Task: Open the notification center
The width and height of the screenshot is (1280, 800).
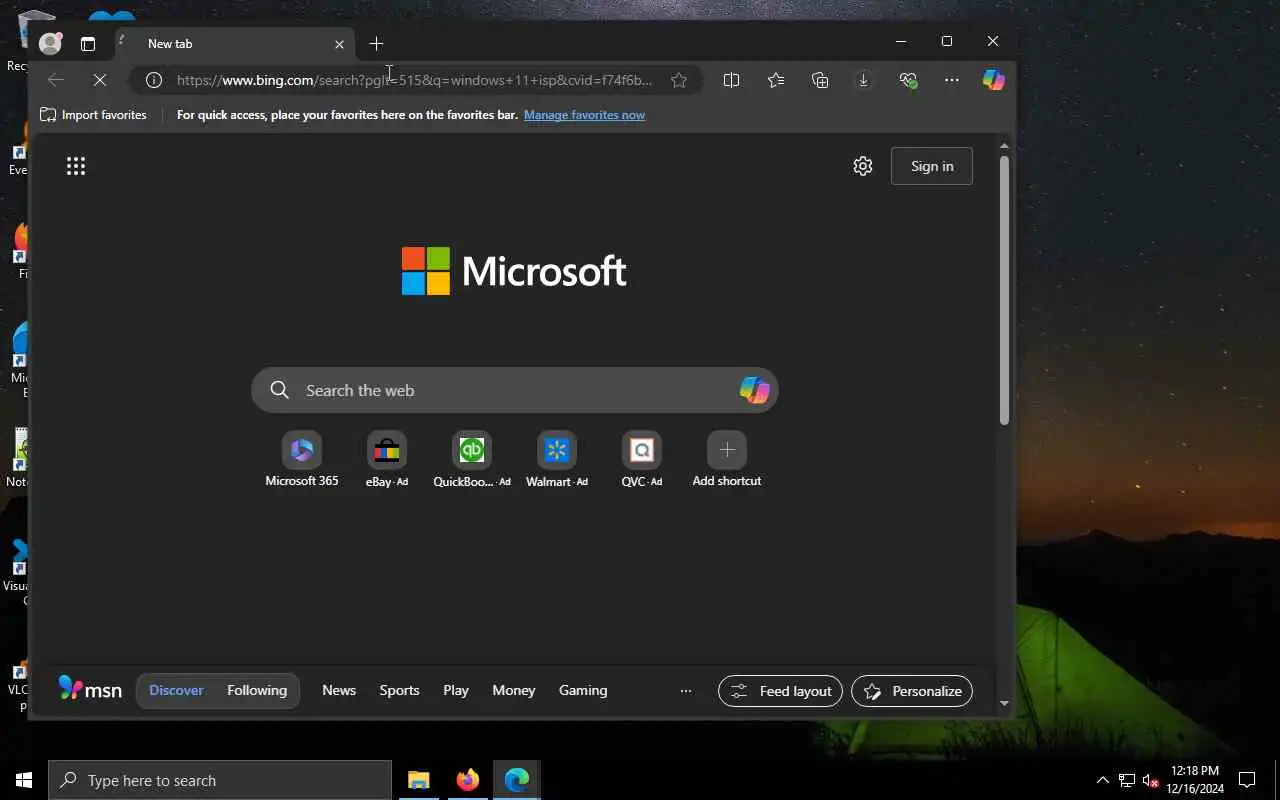Action: point(1247,780)
